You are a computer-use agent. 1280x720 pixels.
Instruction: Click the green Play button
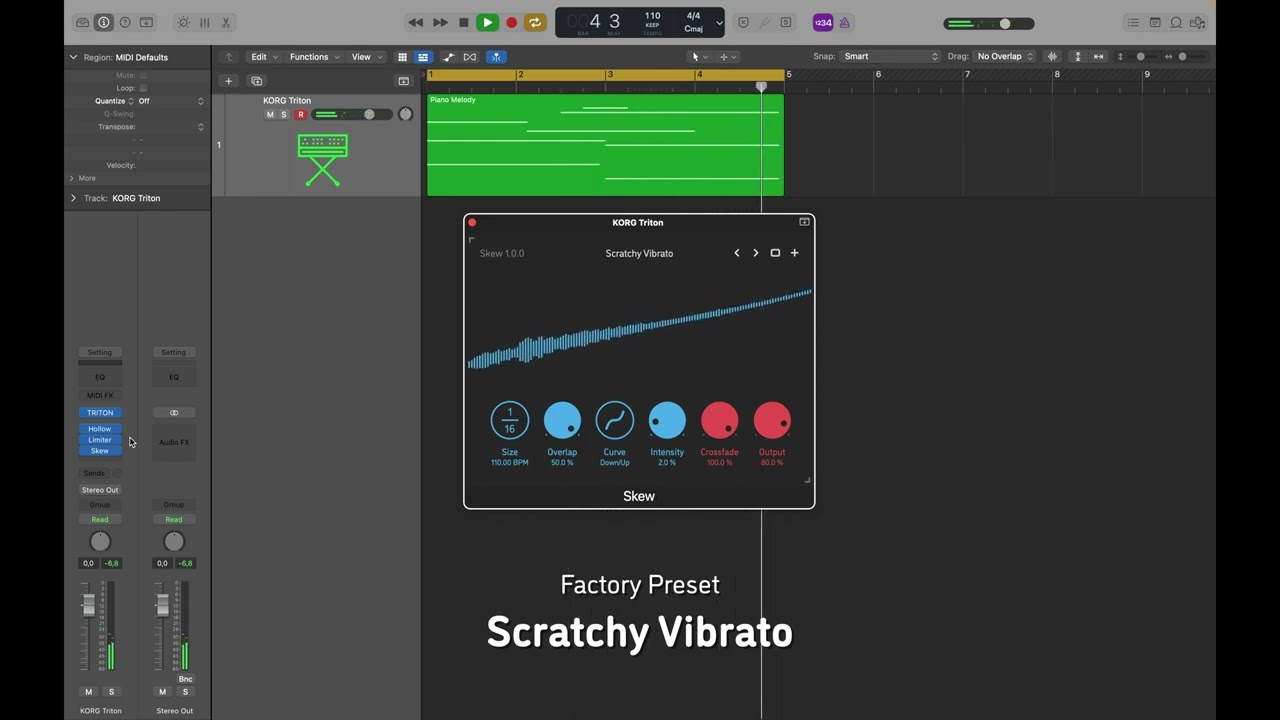(488, 22)
